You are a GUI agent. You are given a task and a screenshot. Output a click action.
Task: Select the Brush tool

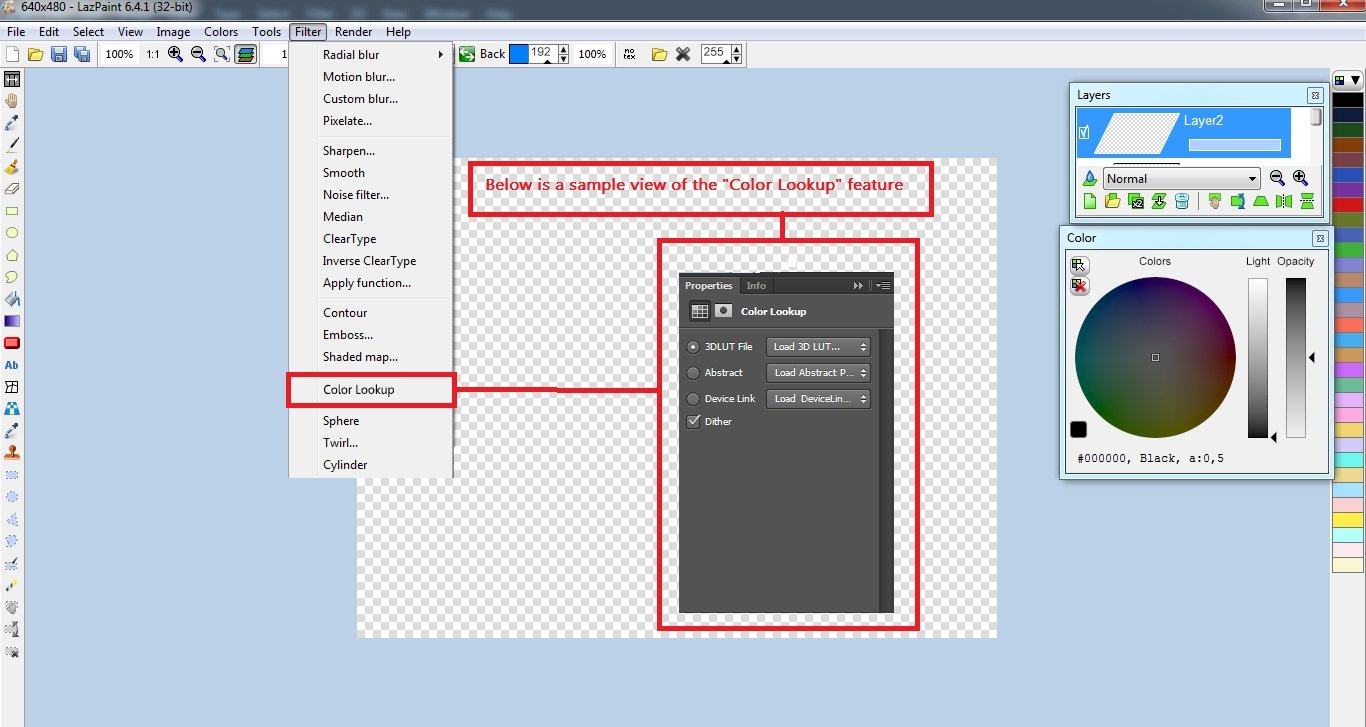(x=12, y=167)
